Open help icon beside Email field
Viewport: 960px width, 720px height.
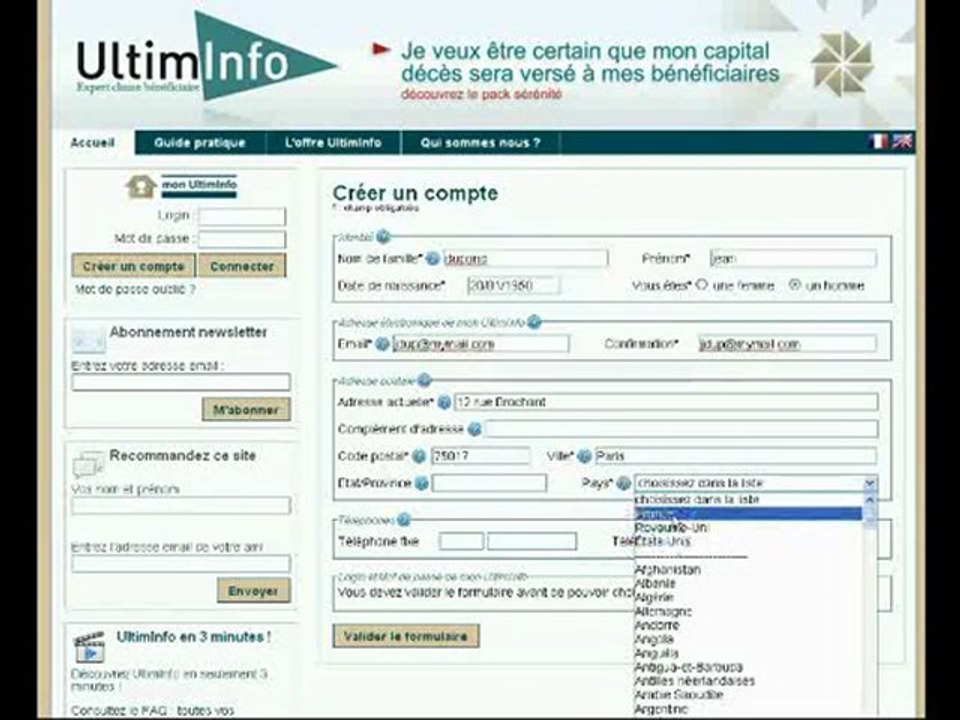382,344
